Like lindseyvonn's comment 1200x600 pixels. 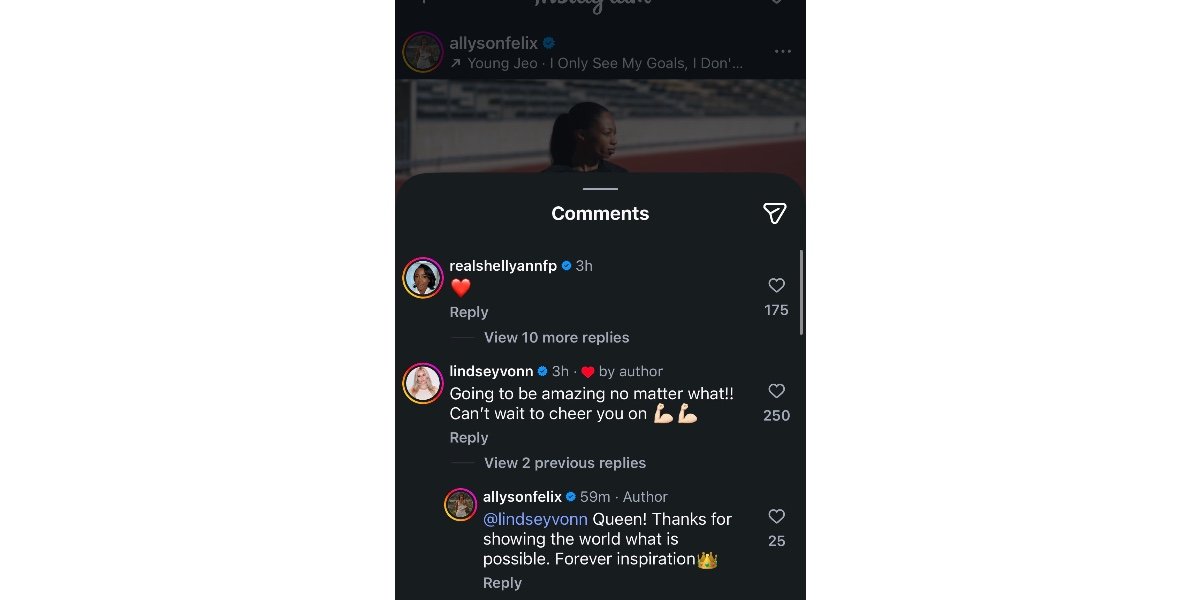coord(776,391)
